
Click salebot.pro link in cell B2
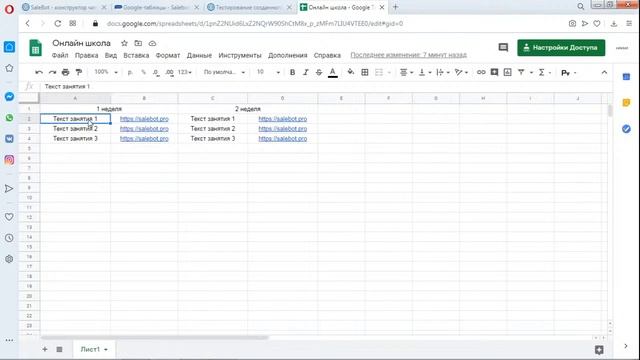pyautogui.click(x=144, y=119)
